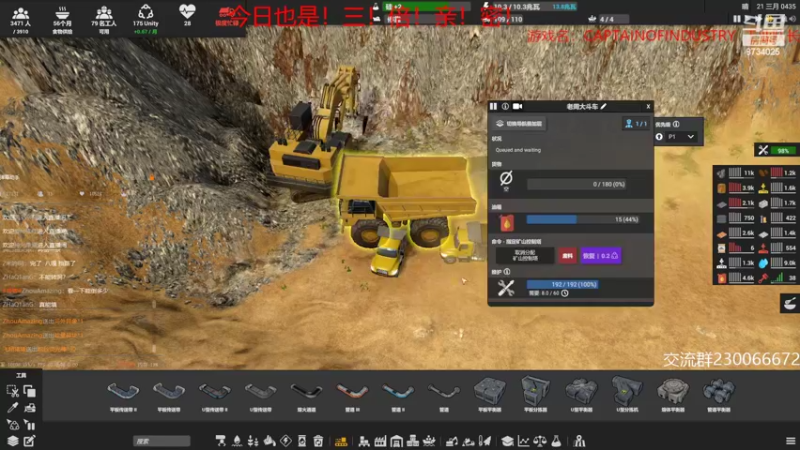The height and width of the screenshot is (450, 800).
Task: Click the red fuel canister icon
Action: click(507, 222)
